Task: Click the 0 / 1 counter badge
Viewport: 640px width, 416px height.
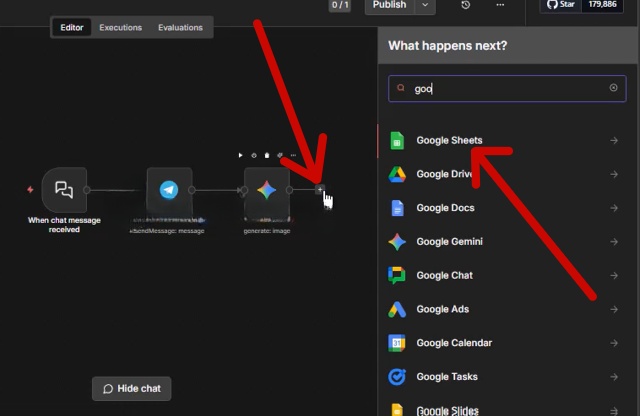Action: tap(340, 5)
